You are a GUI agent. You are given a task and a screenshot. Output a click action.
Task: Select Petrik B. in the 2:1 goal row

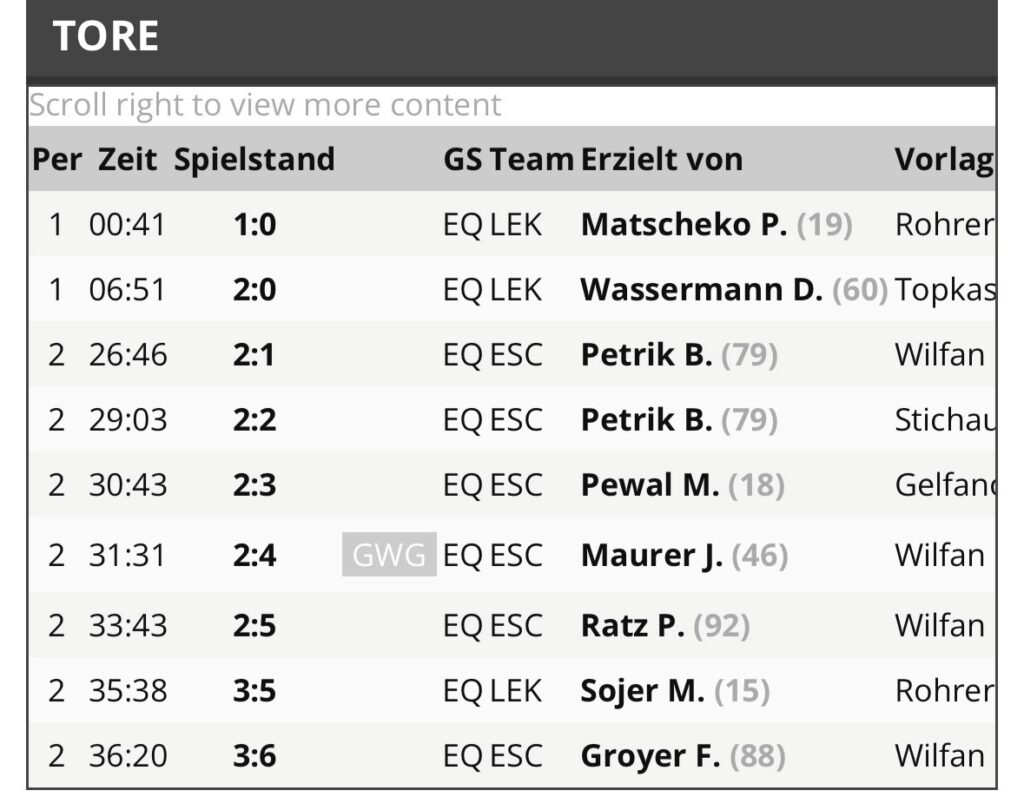(x=646, y=355)
